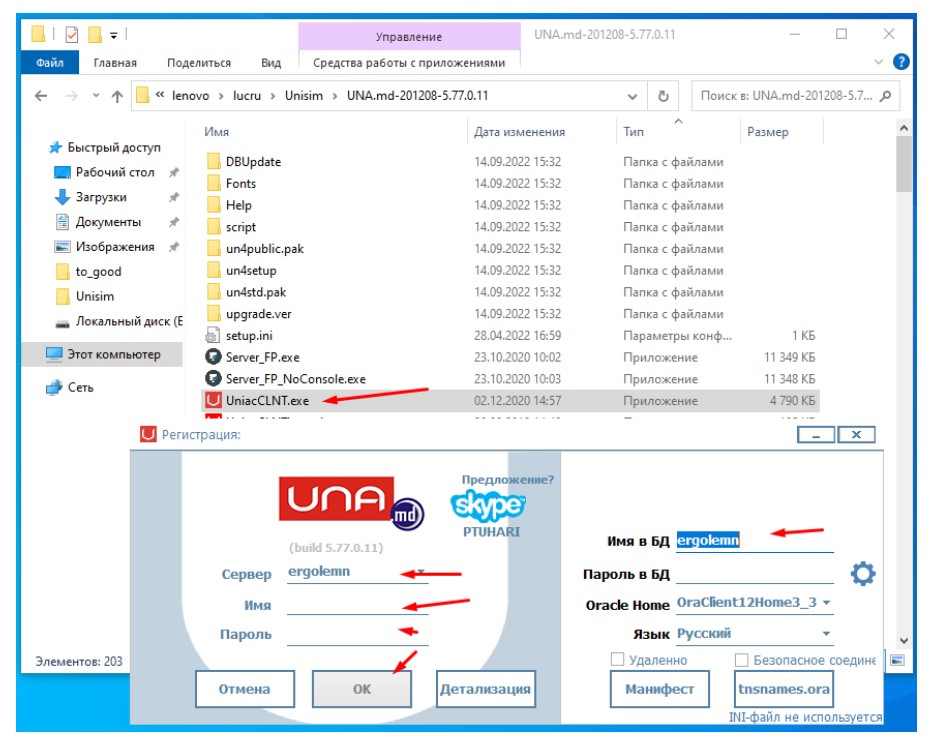938x747 pixels.
Task: Click into the Имя username field
Action: click(357, 605)
